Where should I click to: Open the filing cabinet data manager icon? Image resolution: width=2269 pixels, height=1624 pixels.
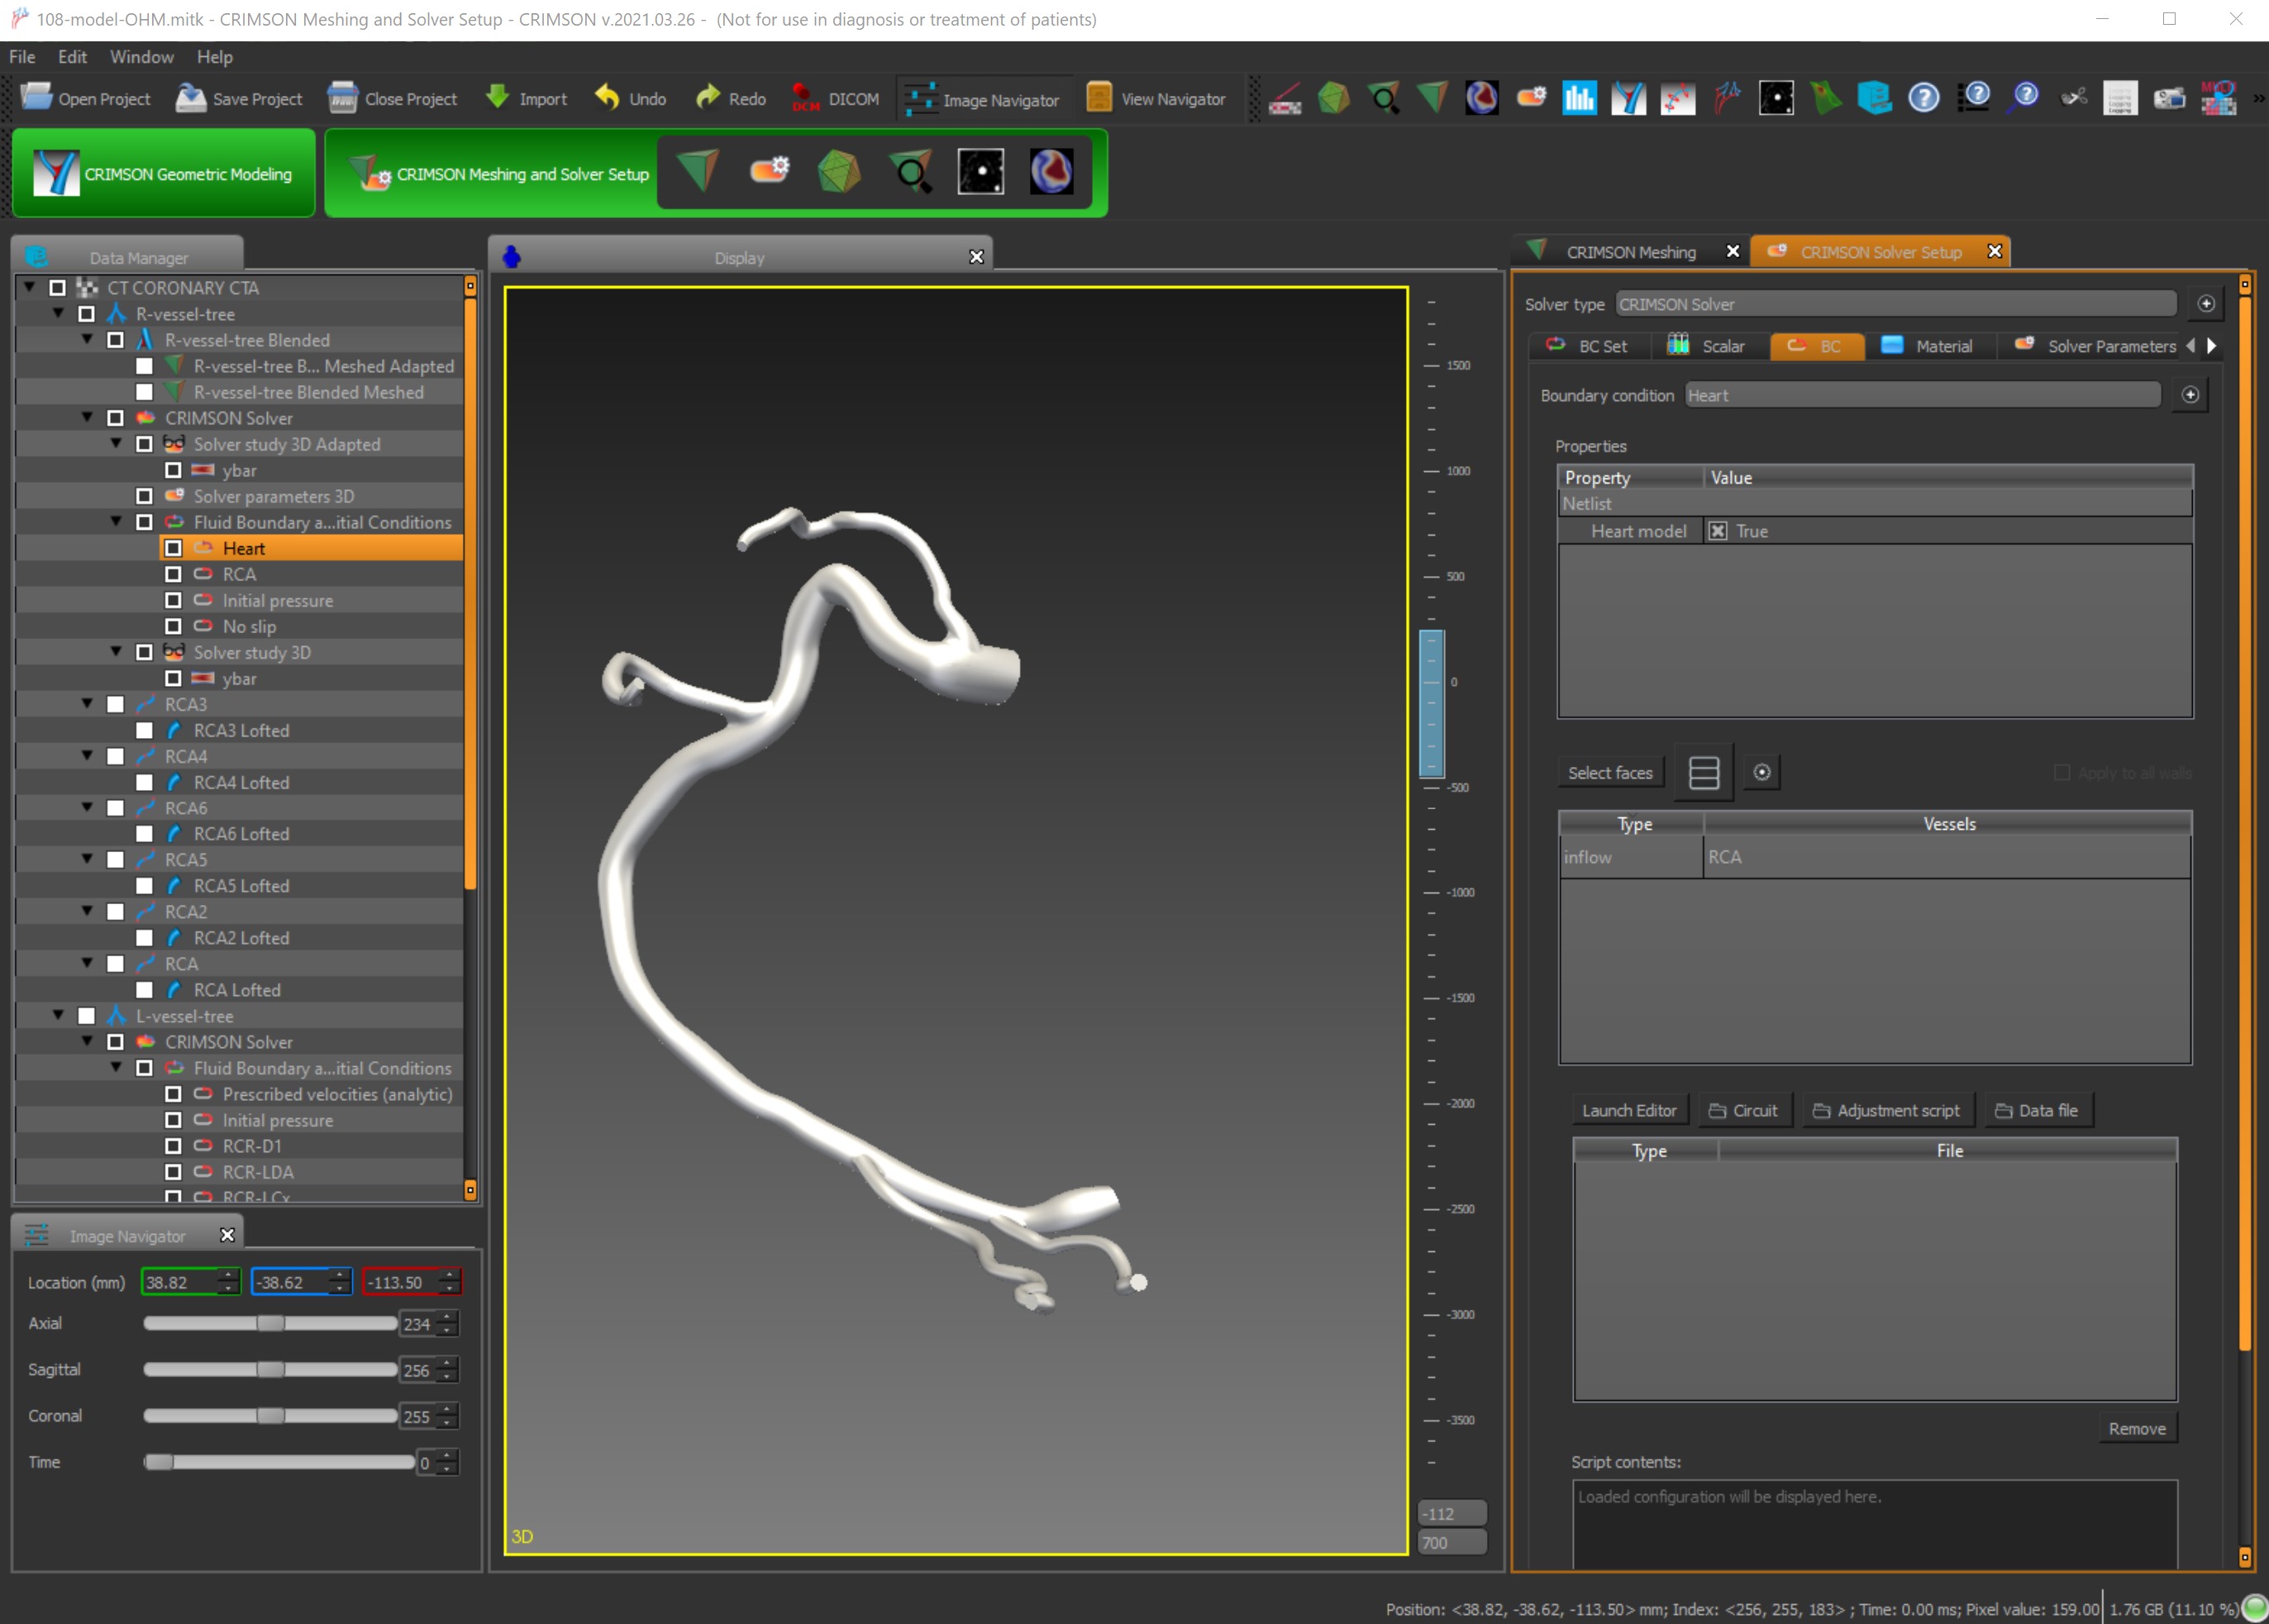click(1874, 98)
